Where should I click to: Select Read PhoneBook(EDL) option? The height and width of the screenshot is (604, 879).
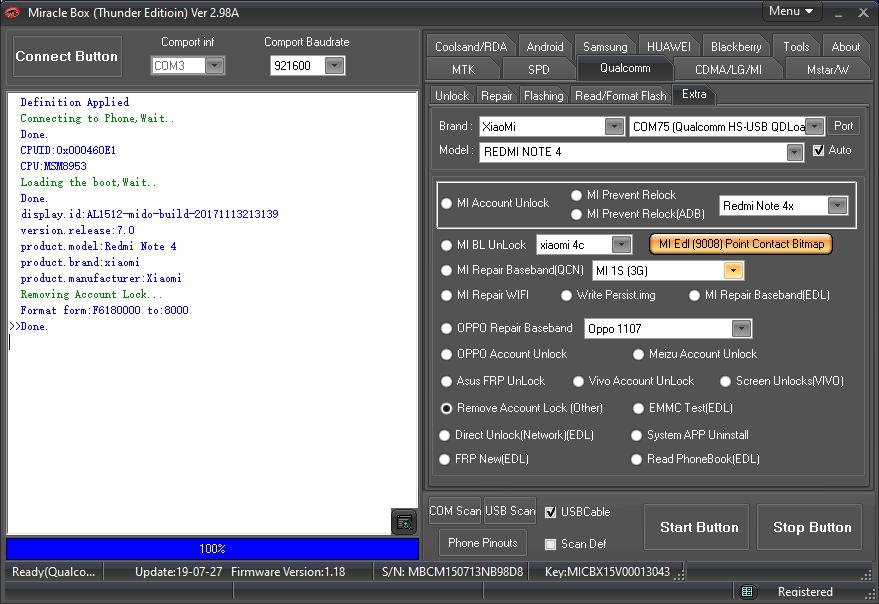coord(636,459)
